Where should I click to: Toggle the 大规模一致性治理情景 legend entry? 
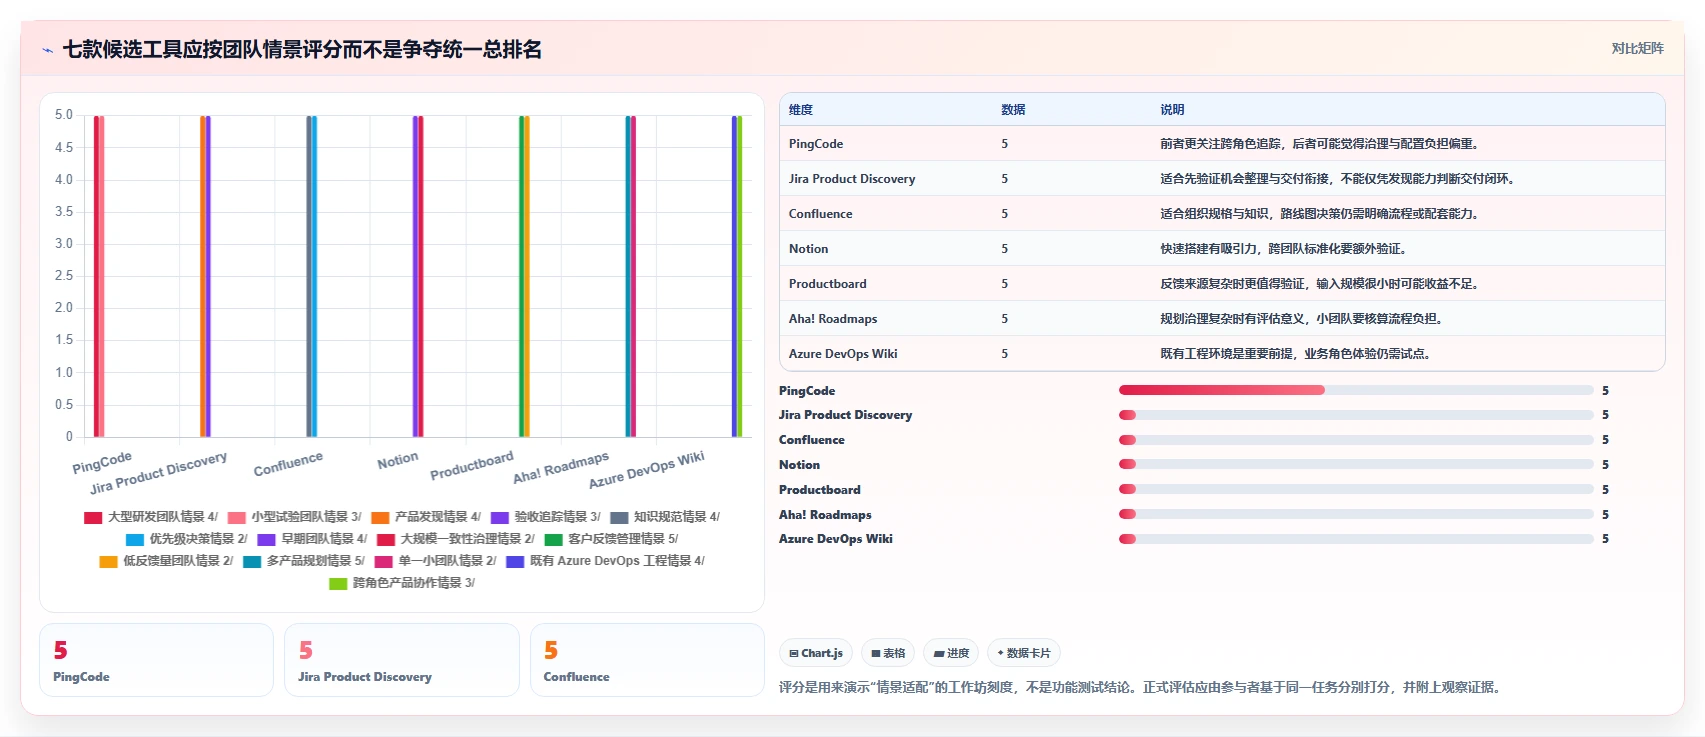click(456, 539)
